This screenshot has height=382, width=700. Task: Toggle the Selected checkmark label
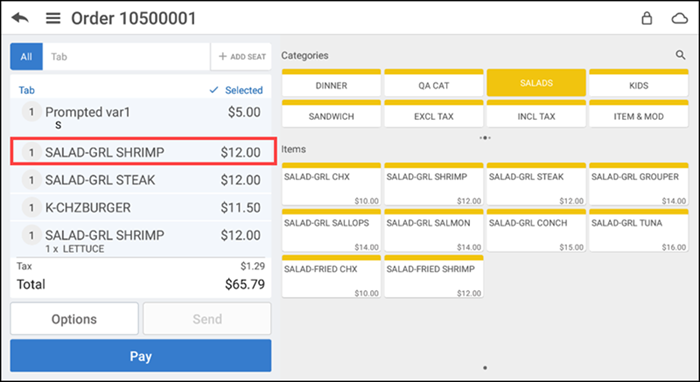click(236, 90)
